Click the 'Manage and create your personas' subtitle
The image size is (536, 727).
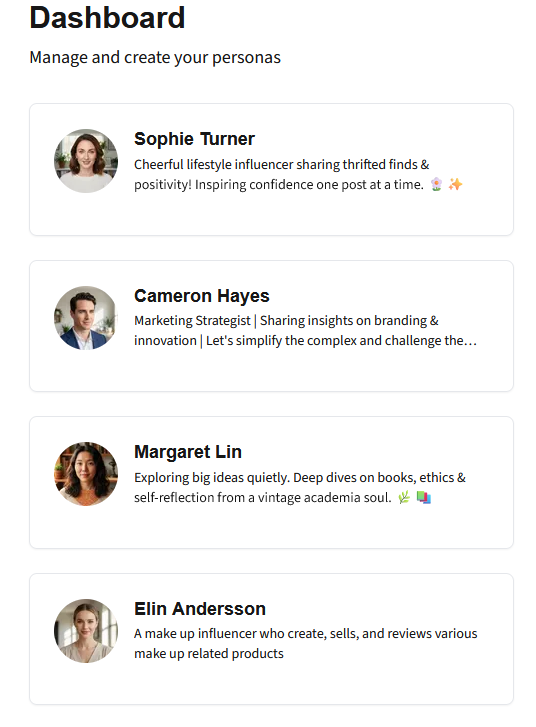[x=155, y=57]
